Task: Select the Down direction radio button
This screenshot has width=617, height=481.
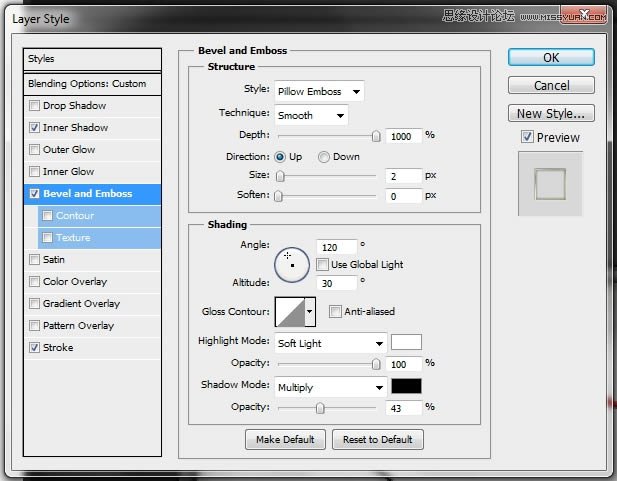Action: 324,157
